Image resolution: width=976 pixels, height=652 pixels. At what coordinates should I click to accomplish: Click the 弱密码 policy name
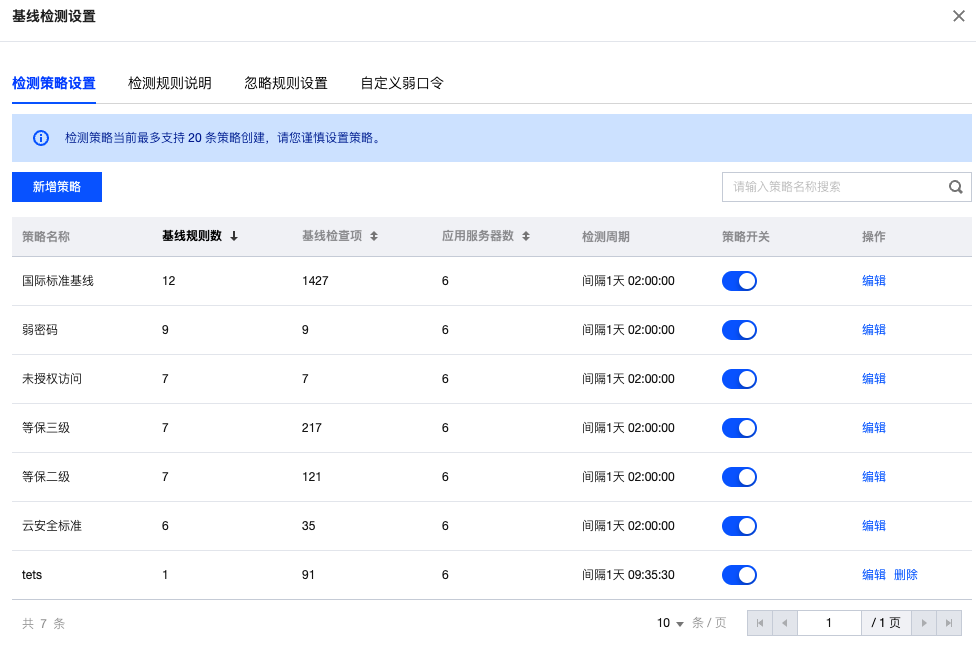click(40, 330)
